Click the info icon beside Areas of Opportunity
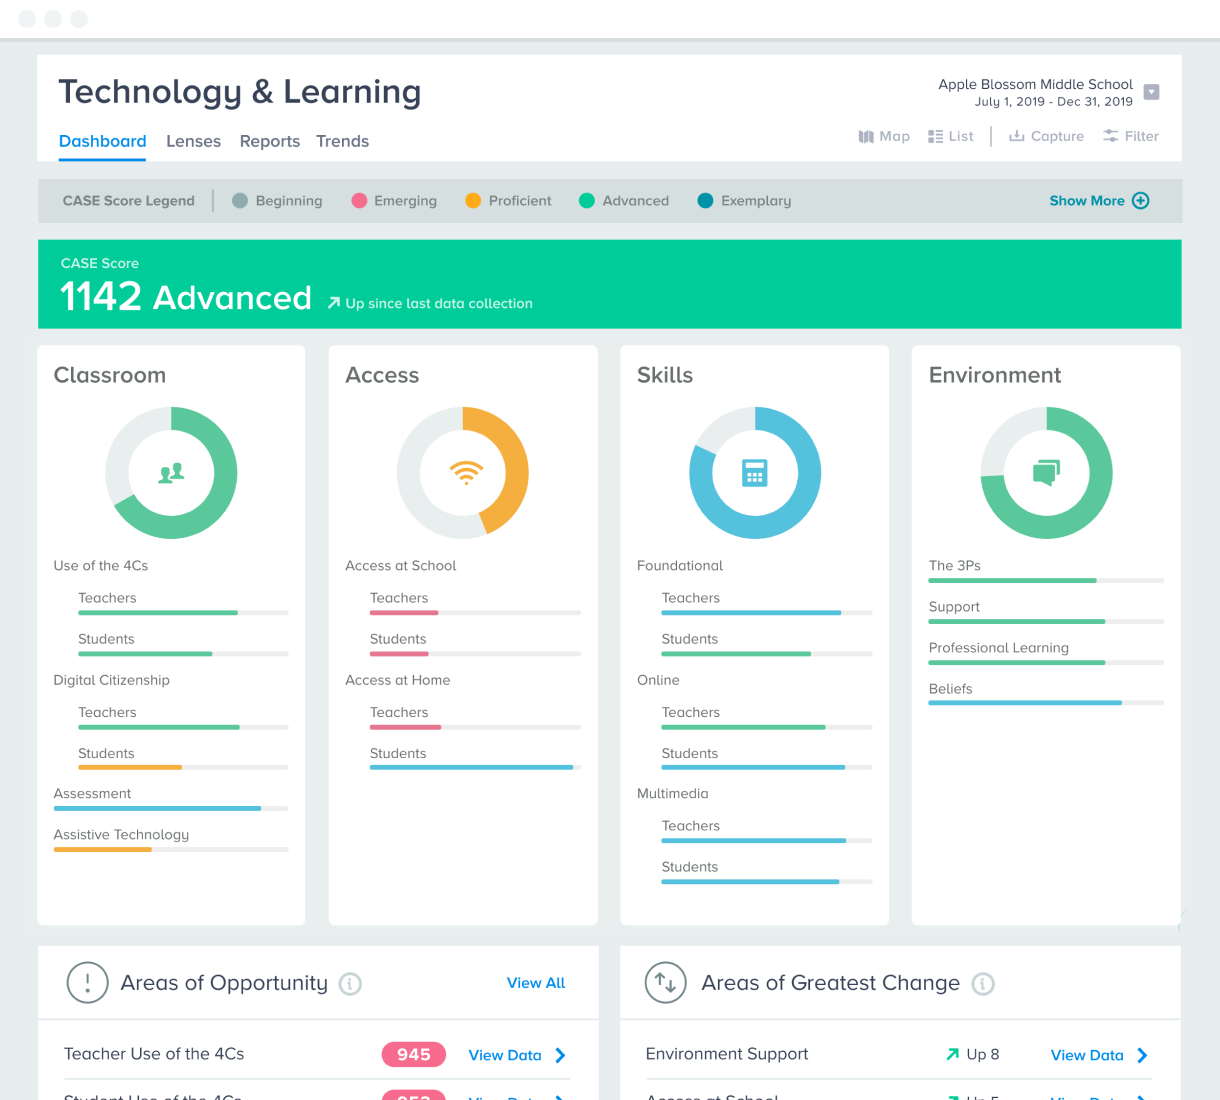 click(349, 984)
